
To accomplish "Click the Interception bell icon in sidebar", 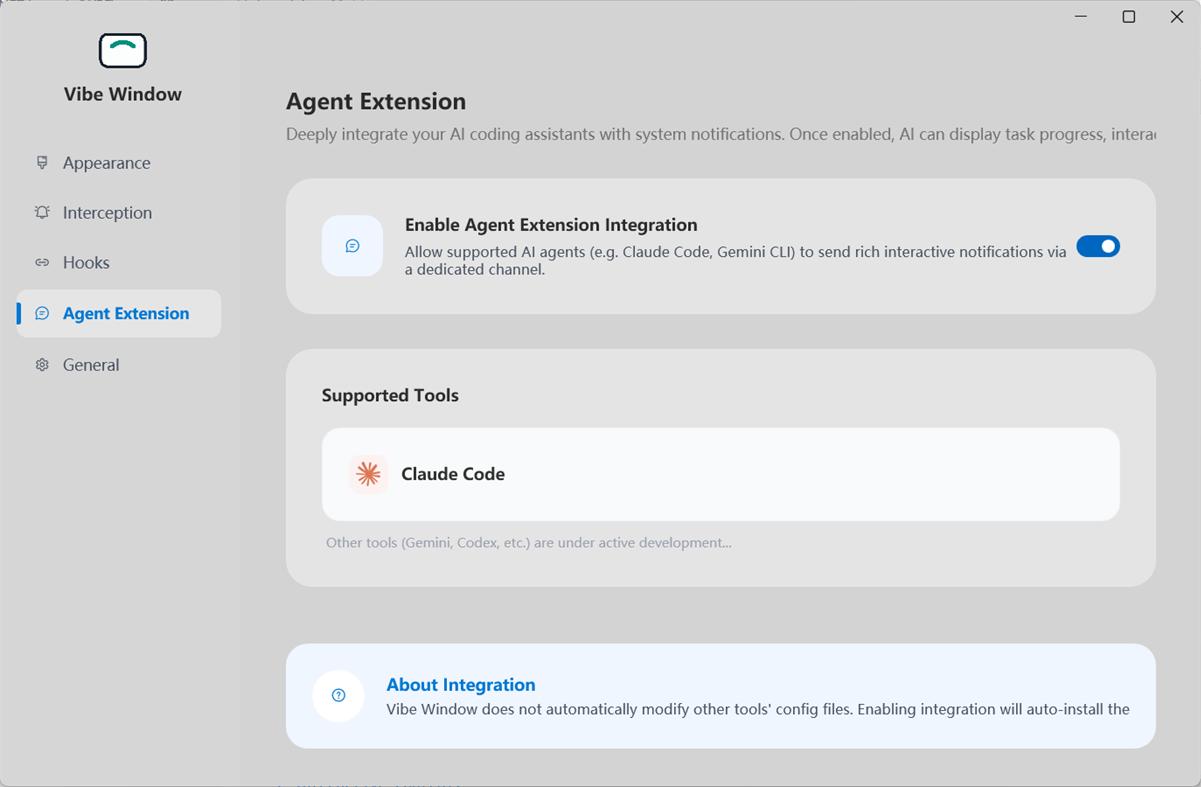I will click(x=42, y=212).
